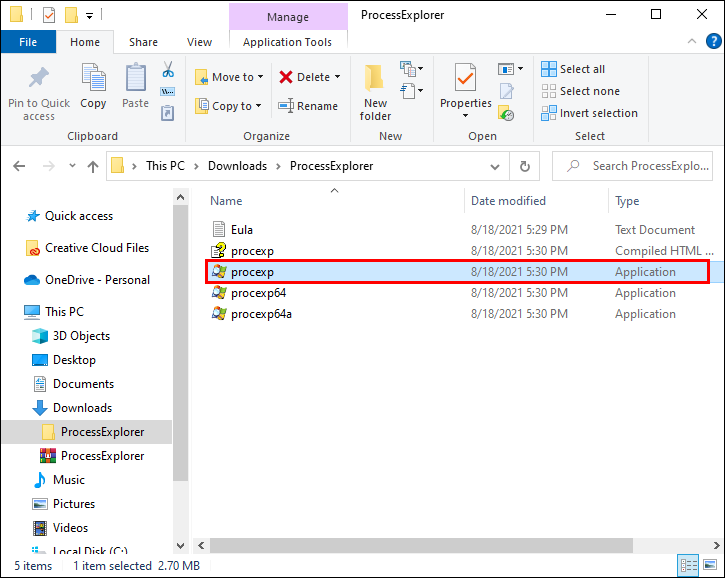Click the Copy ribbon icon

click(x=93, y=77)
